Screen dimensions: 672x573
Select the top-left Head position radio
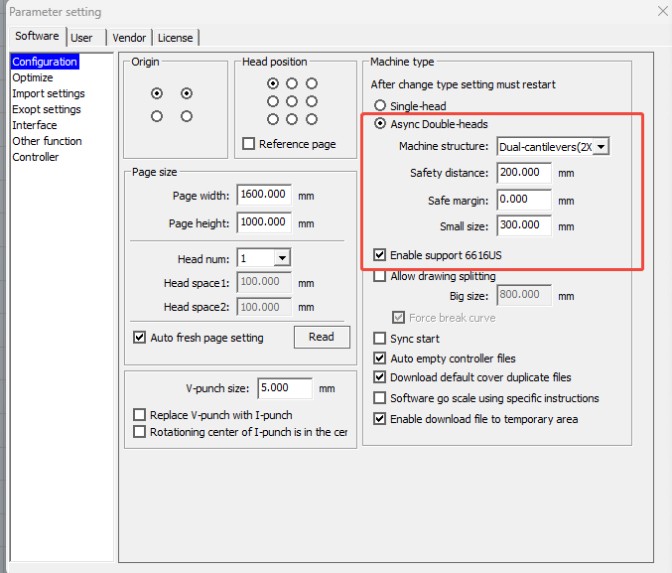[273, 83]
